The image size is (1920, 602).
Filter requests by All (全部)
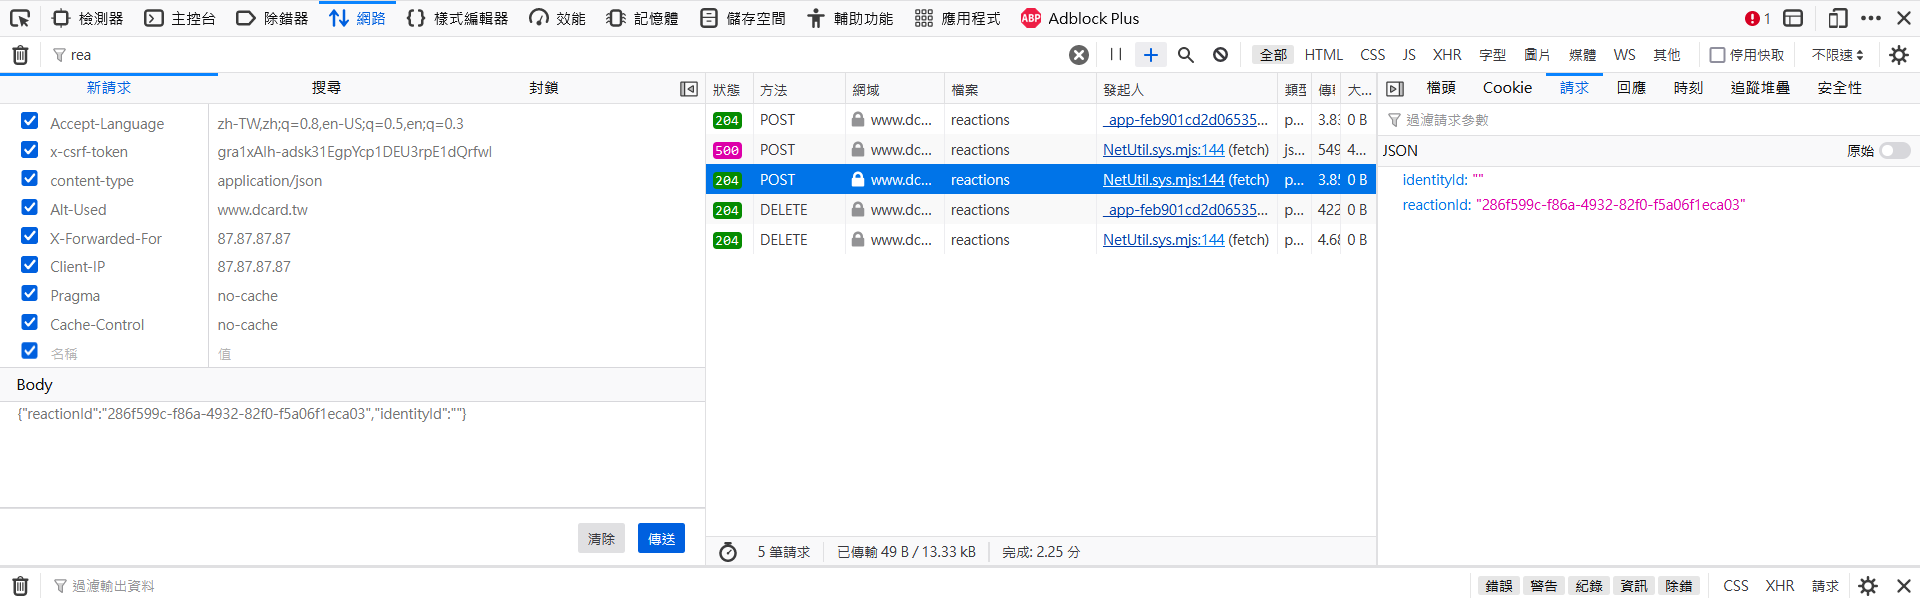point(1273,55)
